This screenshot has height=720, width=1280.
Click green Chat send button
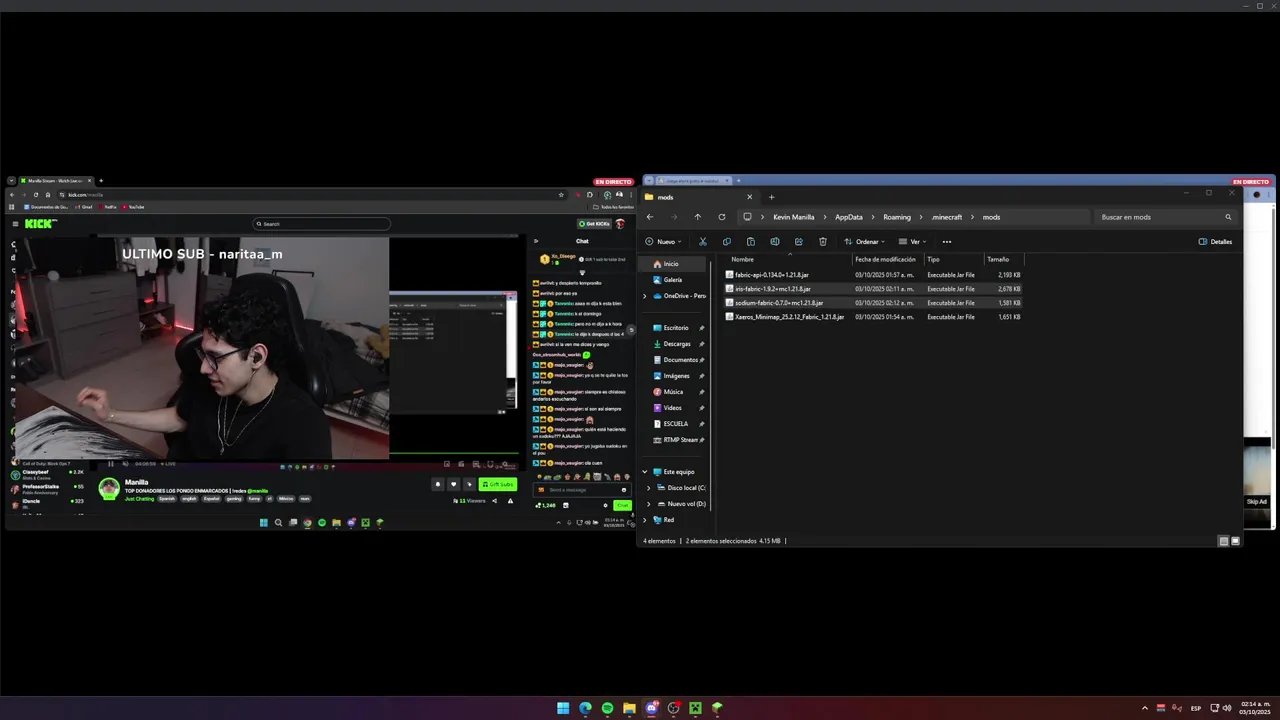[x=622, y=505]
